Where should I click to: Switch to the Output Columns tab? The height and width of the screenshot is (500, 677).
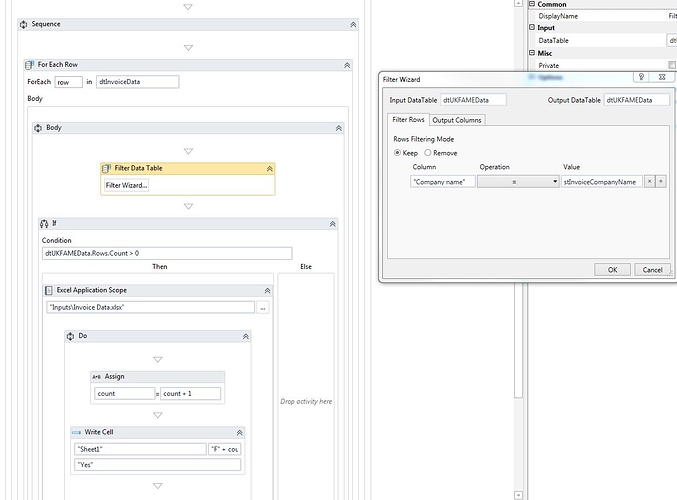(457, 120)
